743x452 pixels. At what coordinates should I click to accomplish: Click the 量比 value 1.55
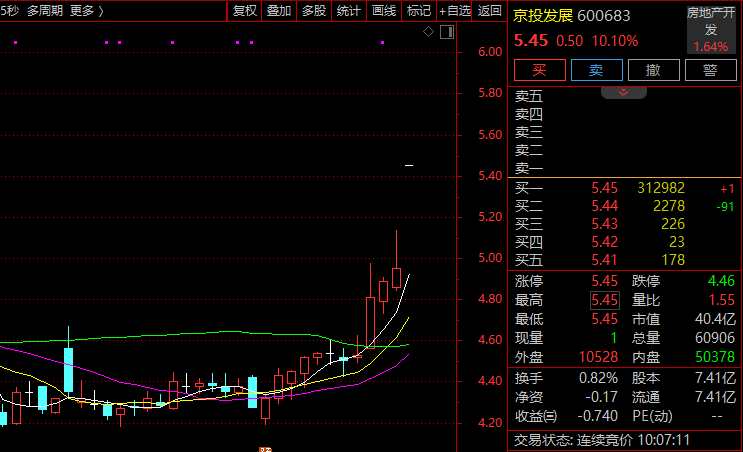point(721,300)
